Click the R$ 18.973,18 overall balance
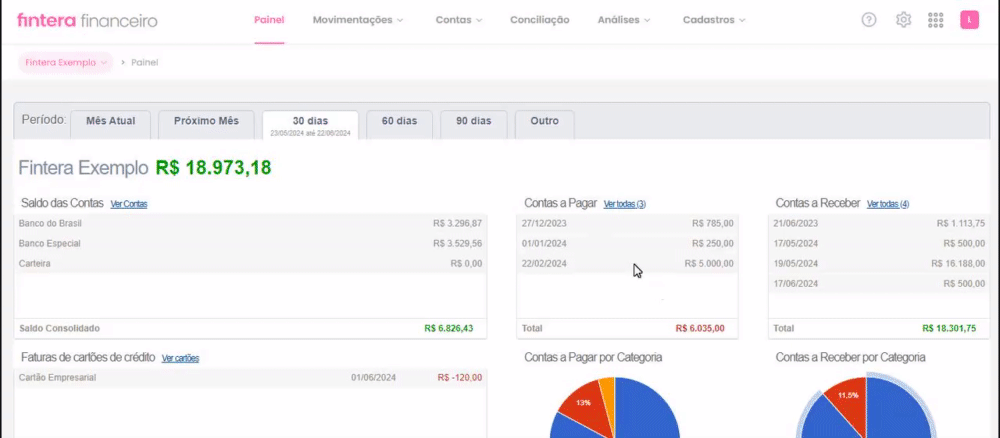Viewport: 1000px width, 438px height. point(214,168)
